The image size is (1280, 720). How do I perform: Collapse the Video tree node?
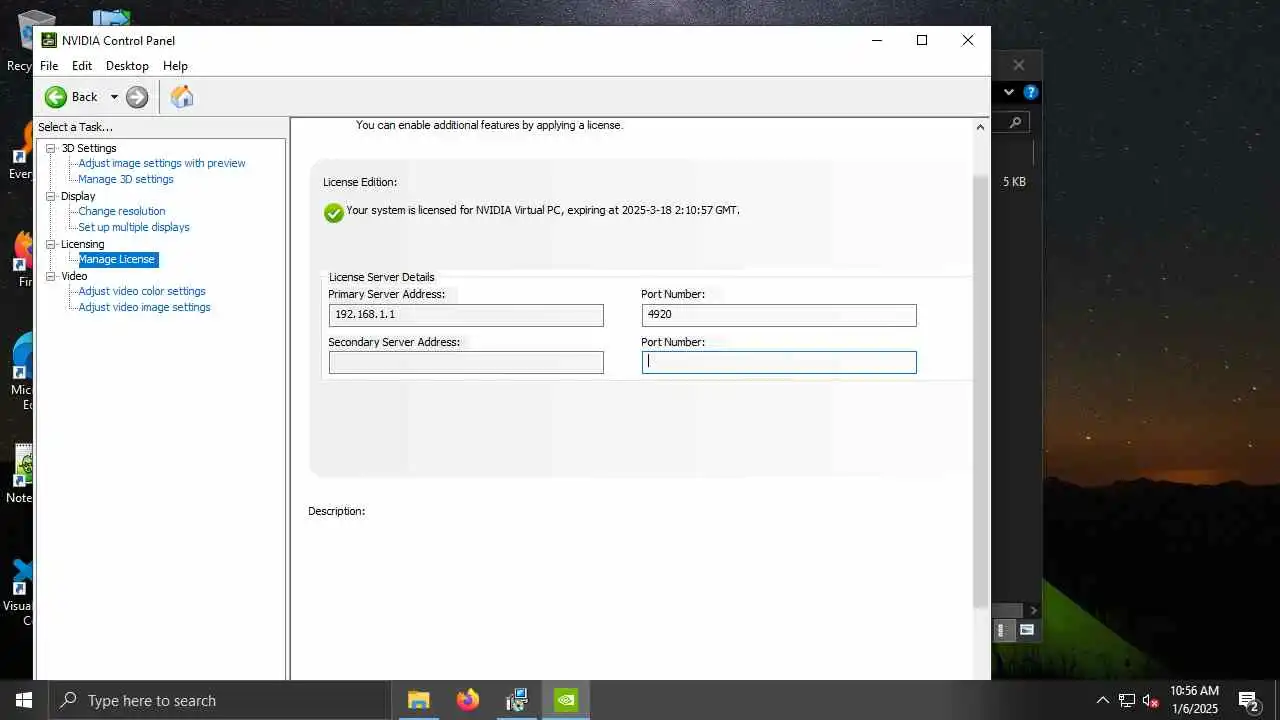pyautogui.click(x=51, y=276)
